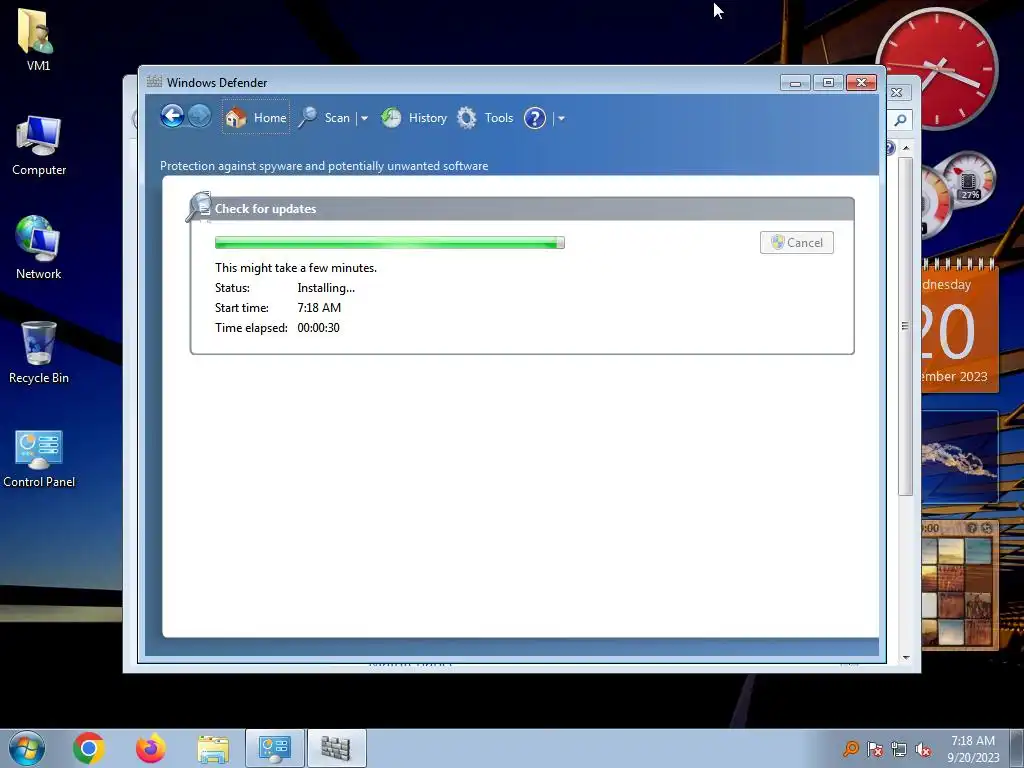Click the background window's search magnifier button

pos(901,120)
